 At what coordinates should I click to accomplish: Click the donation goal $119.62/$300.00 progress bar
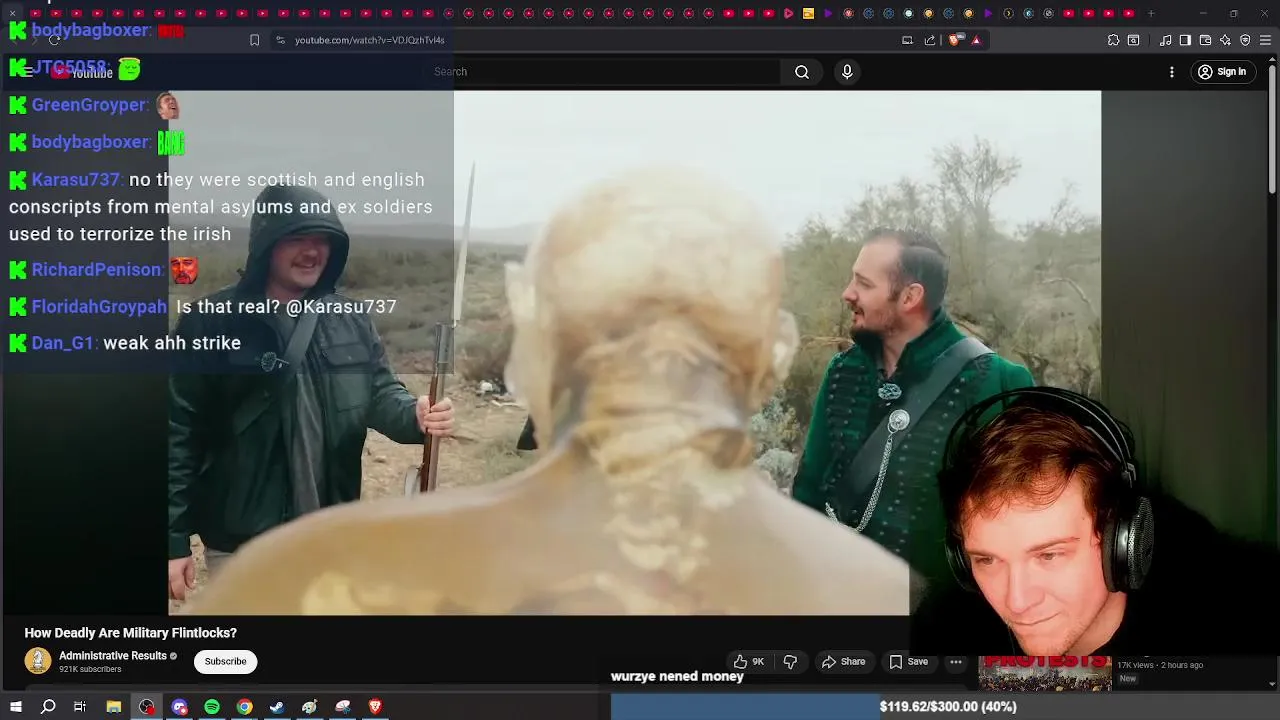pos(945,707)
